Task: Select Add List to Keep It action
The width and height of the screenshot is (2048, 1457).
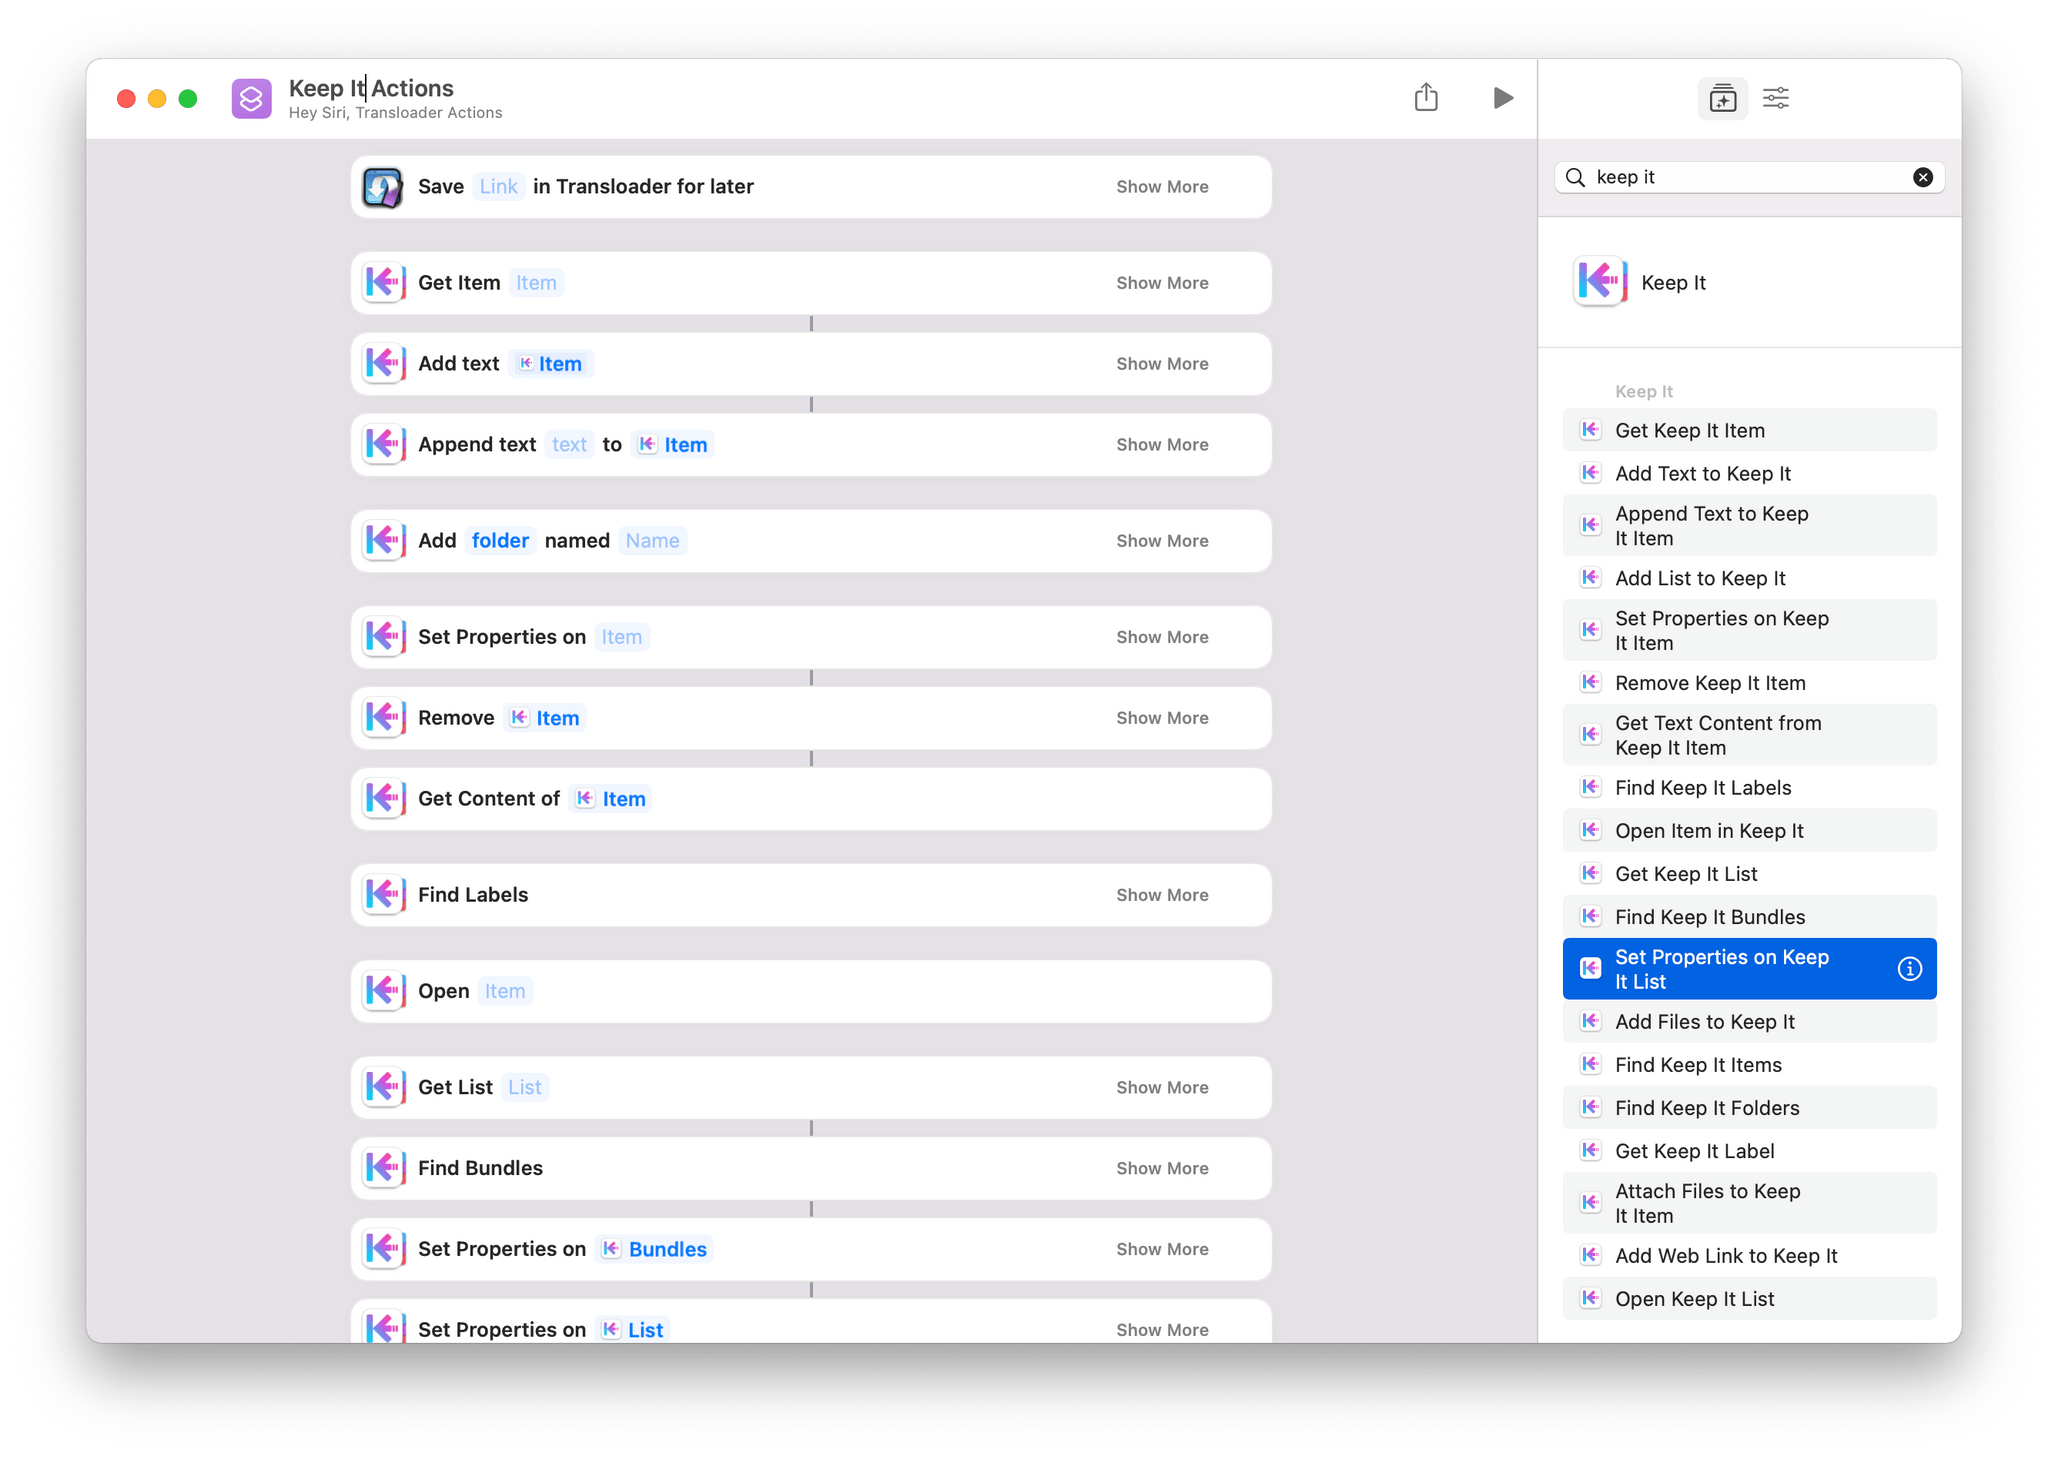Action: pos(1749,578)
